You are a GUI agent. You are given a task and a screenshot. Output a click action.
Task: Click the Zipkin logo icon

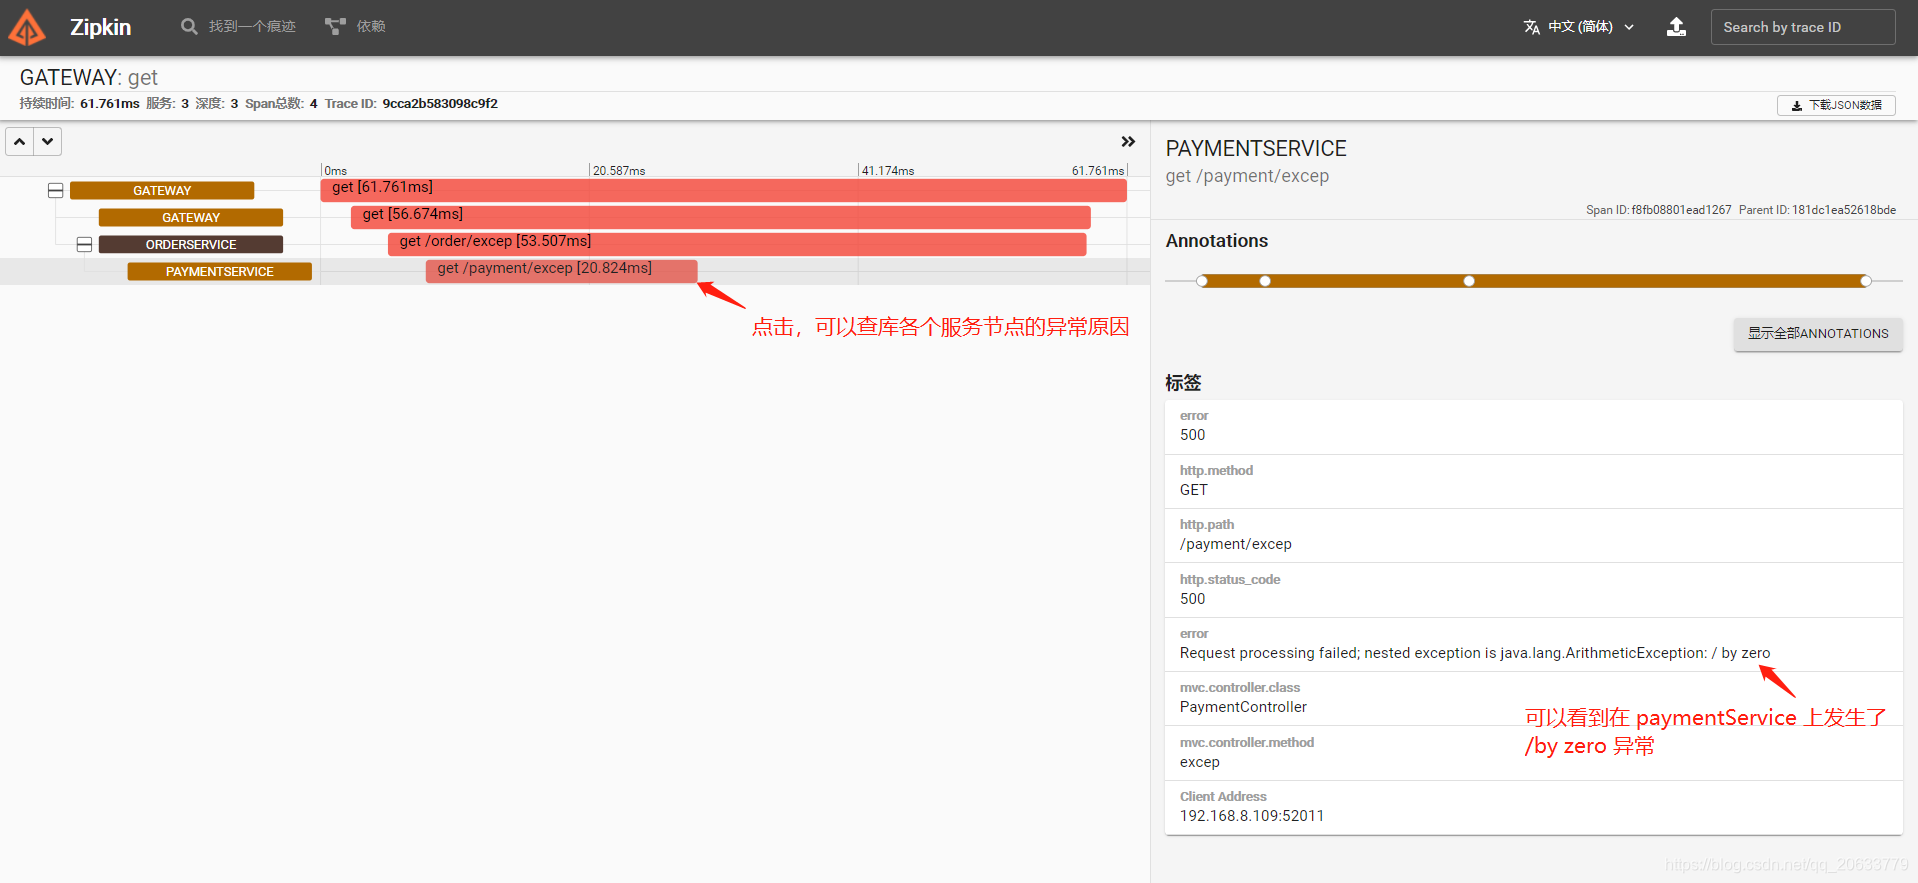tap(27, 27)
